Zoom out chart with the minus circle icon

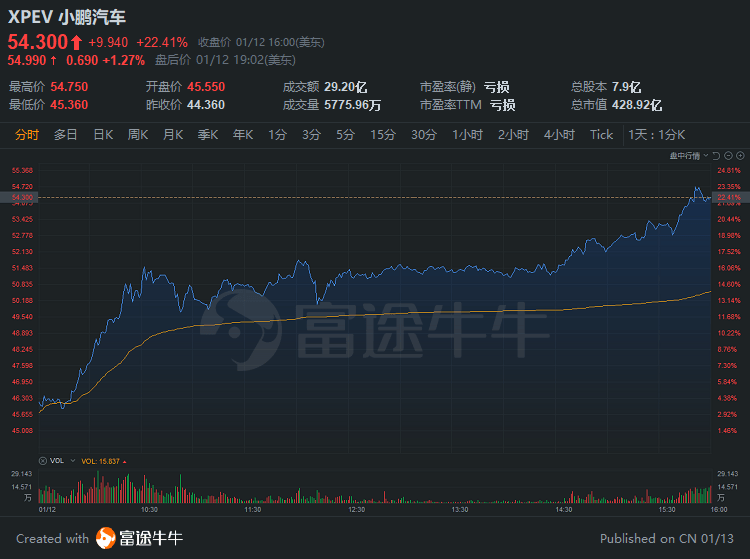tap(728, 156)
